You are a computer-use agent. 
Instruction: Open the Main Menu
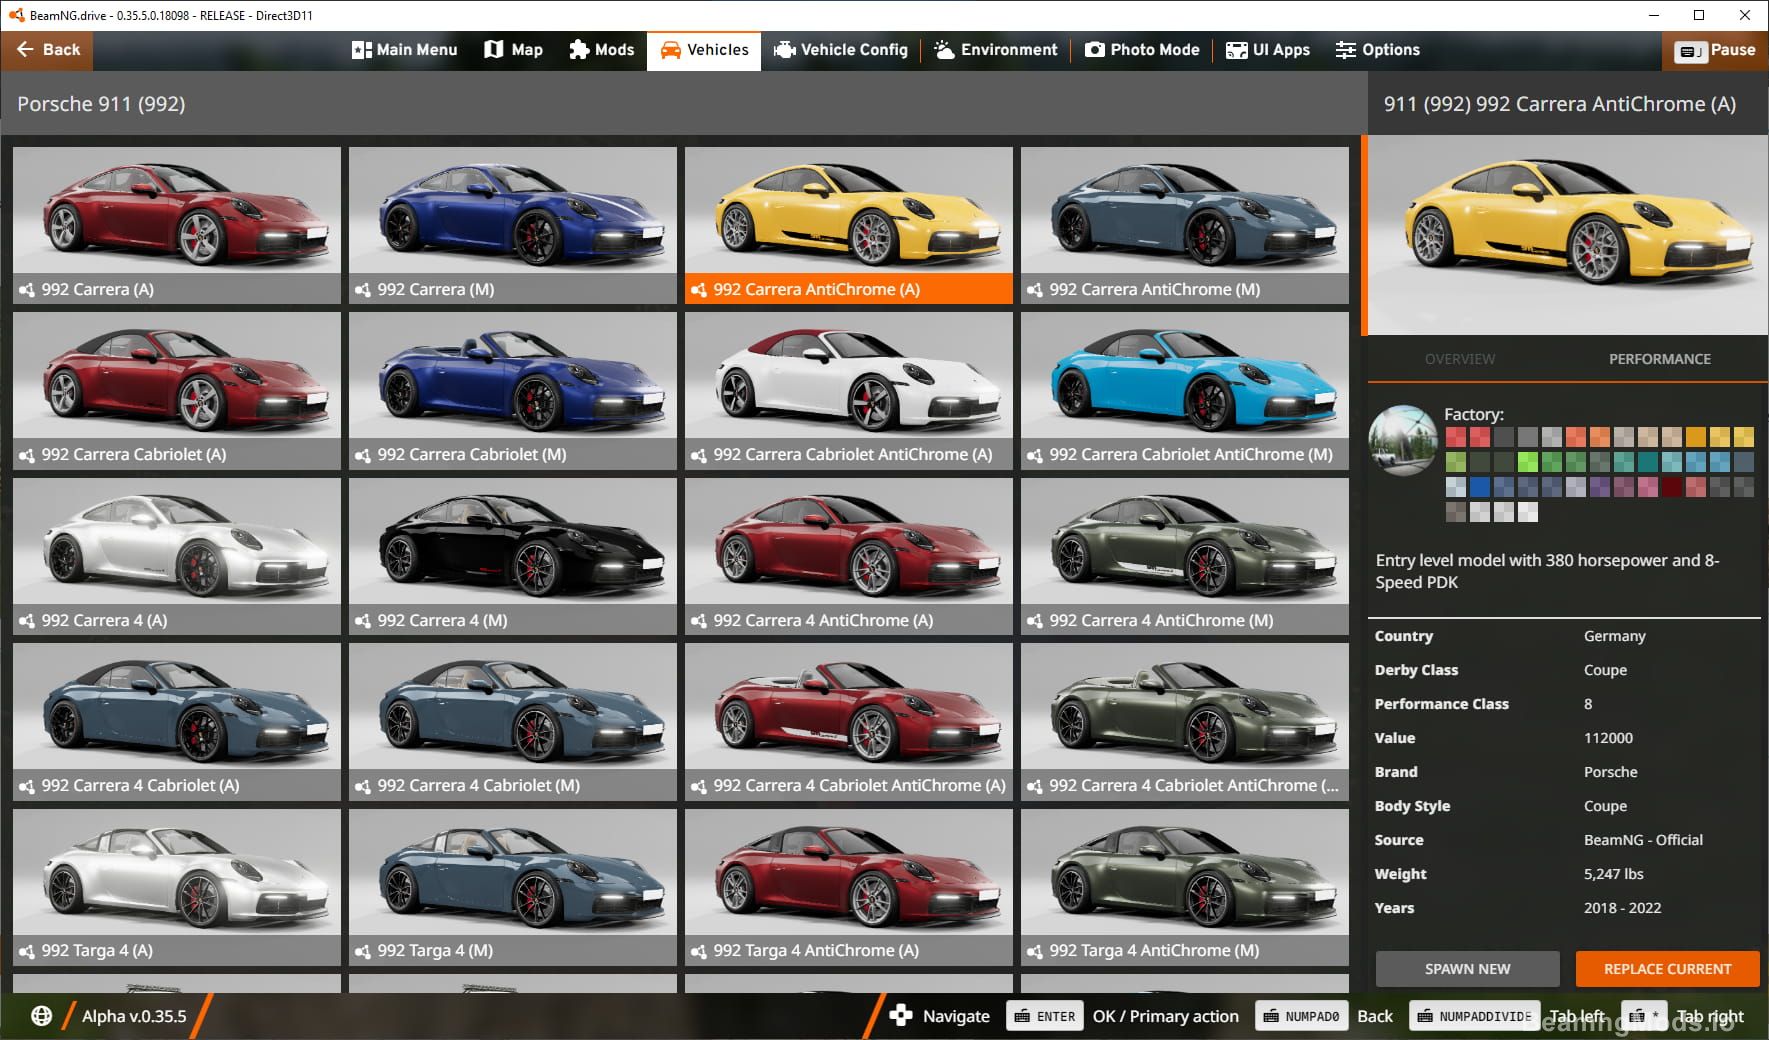click(x=405, y=50)
